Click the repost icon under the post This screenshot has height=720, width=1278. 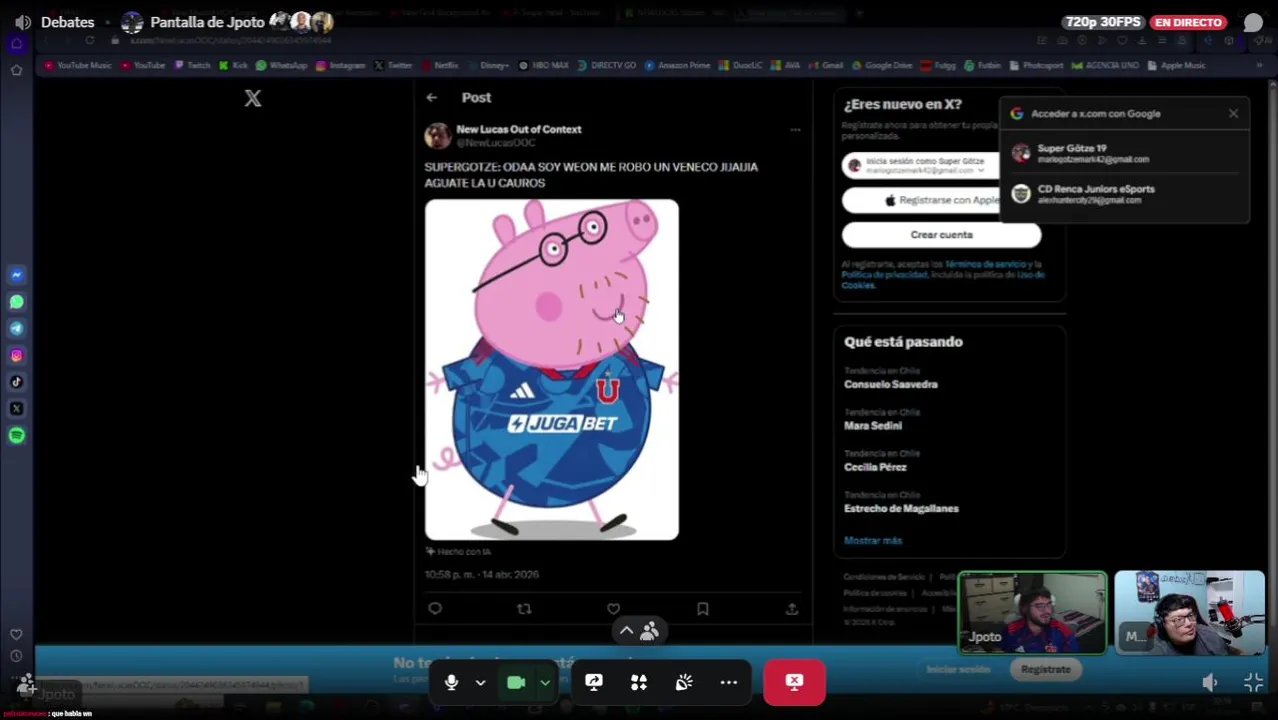524,608
